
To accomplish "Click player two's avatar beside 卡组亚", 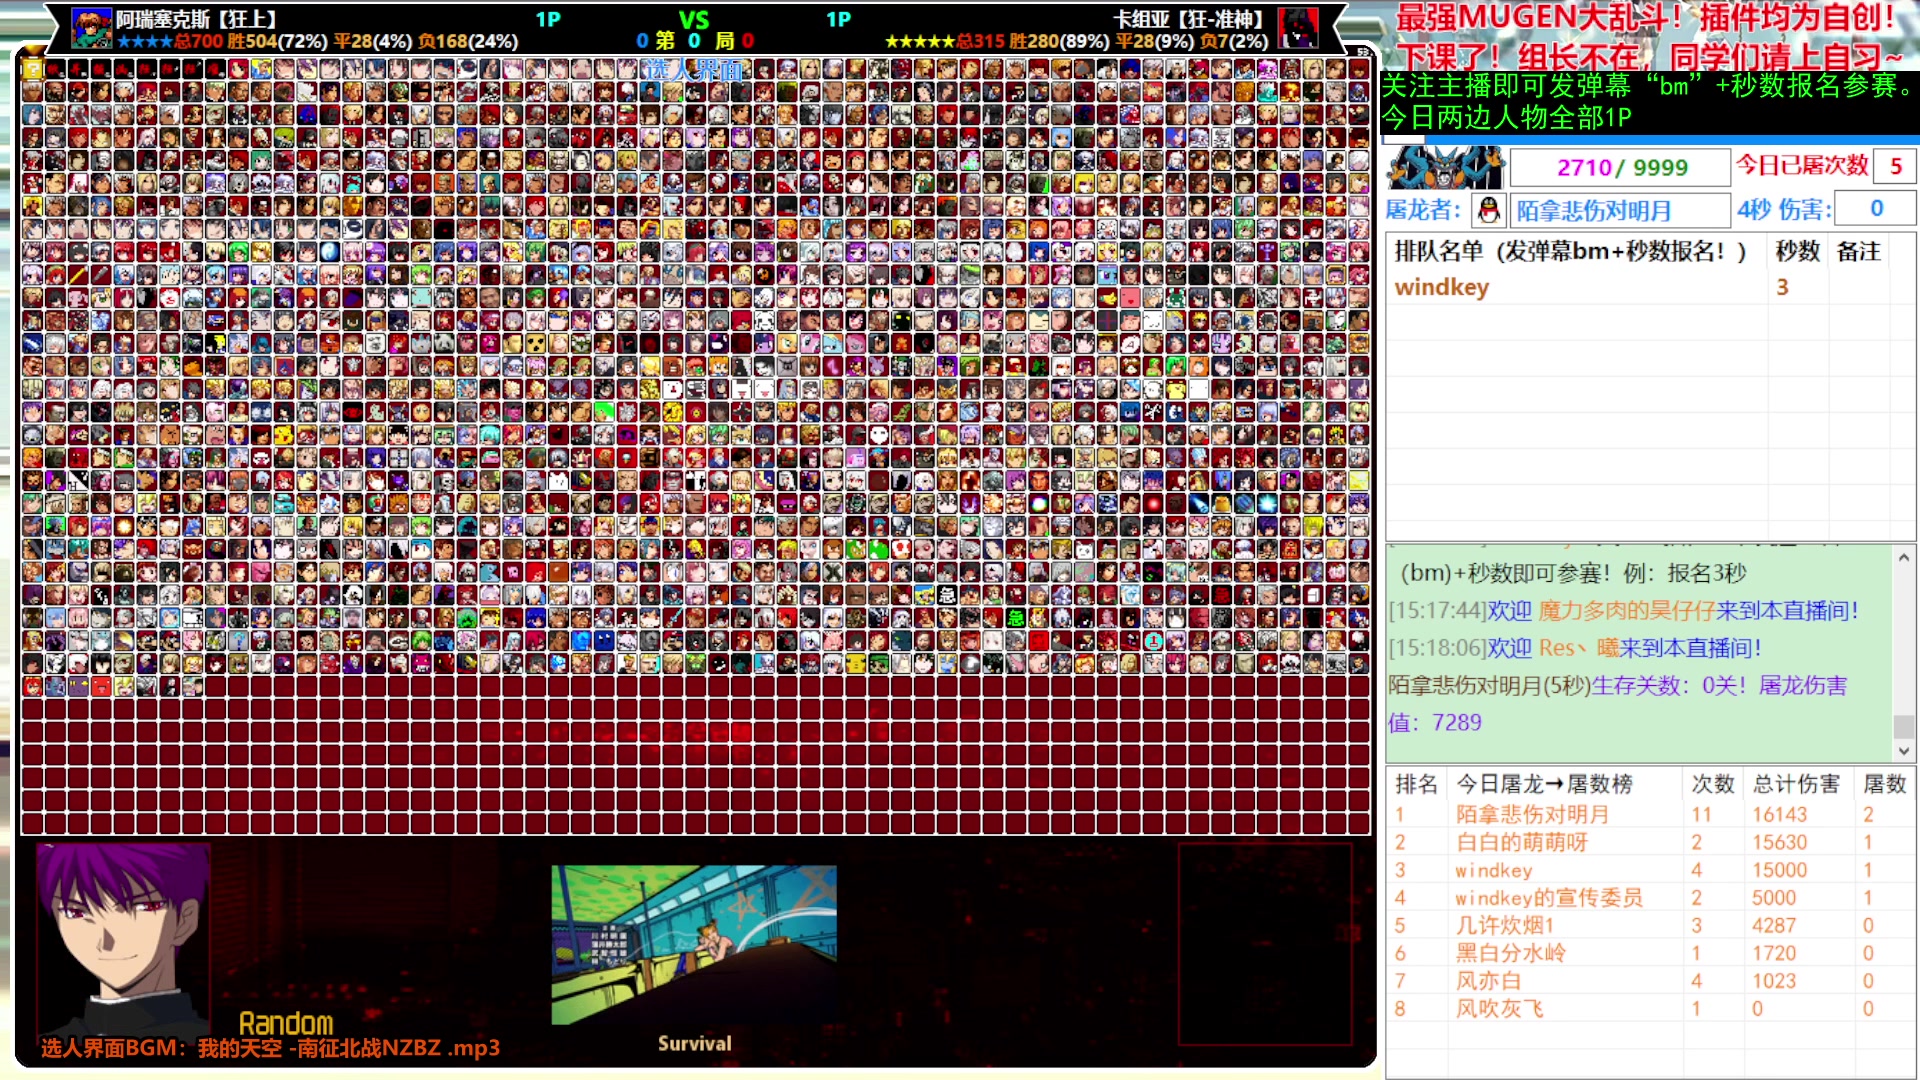I will (1298, 28).
